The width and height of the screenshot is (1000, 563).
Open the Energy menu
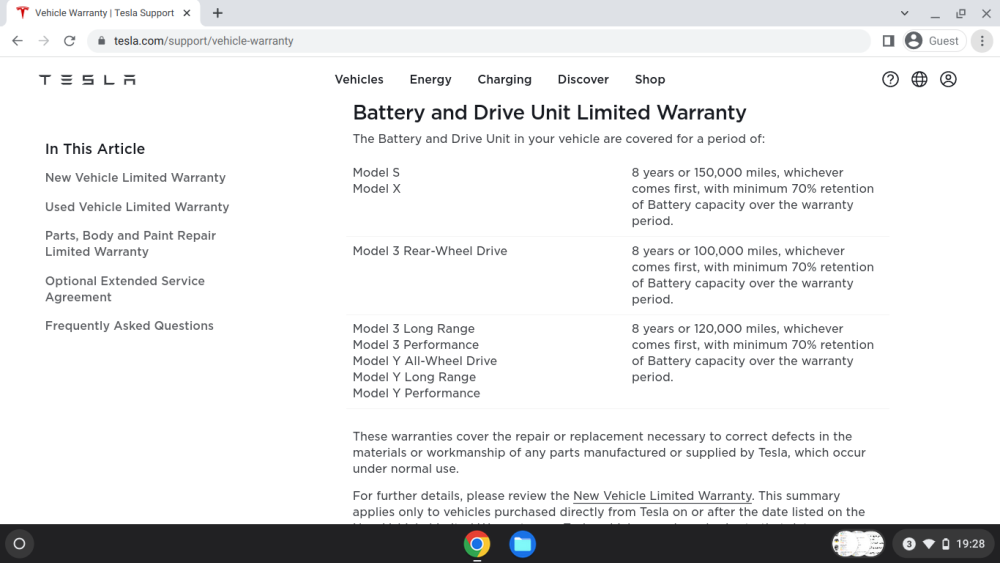pos(430,80)
